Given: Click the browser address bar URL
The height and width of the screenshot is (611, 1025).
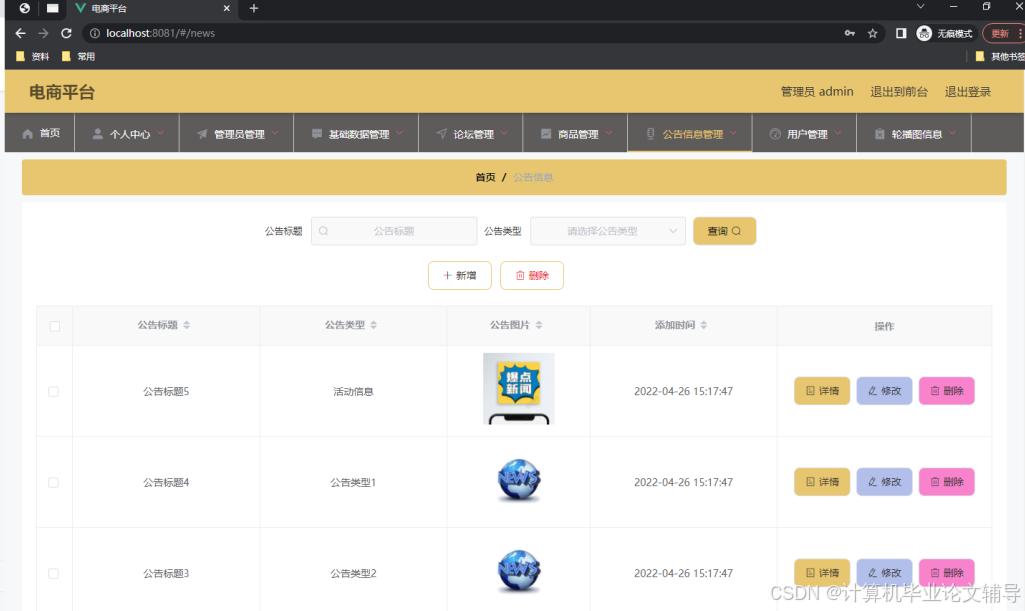Looking at the screenshot, I should coord(160,33).
